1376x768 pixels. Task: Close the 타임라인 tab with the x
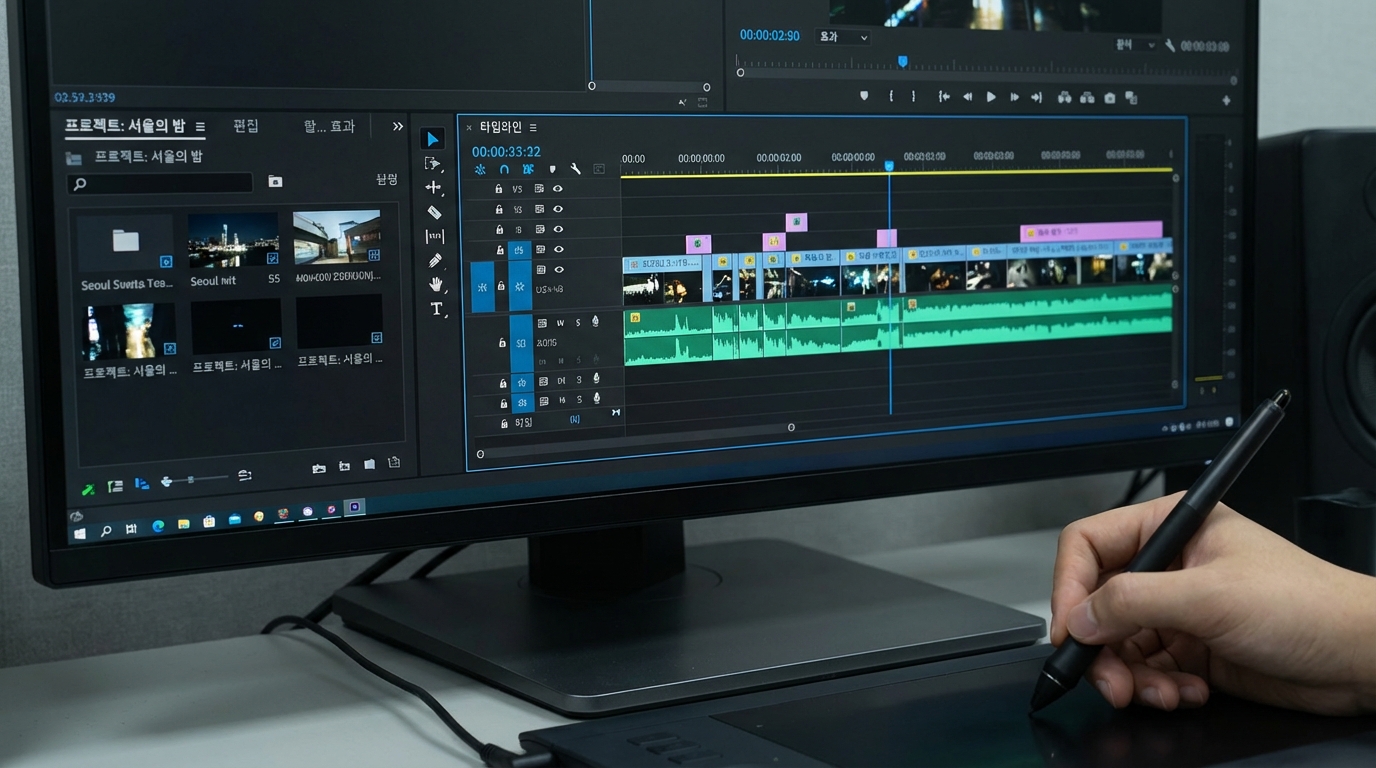pyautogui.click(x=469, y=128)
